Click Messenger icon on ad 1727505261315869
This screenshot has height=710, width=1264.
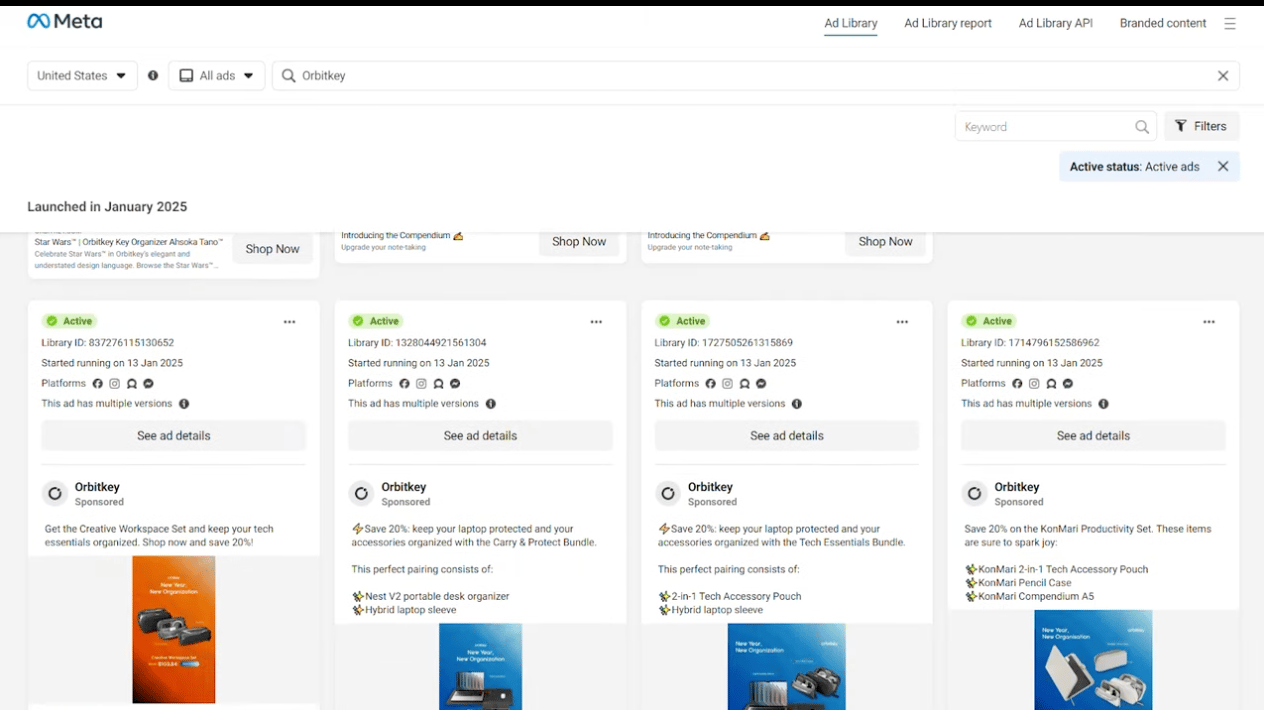point(761,384)
